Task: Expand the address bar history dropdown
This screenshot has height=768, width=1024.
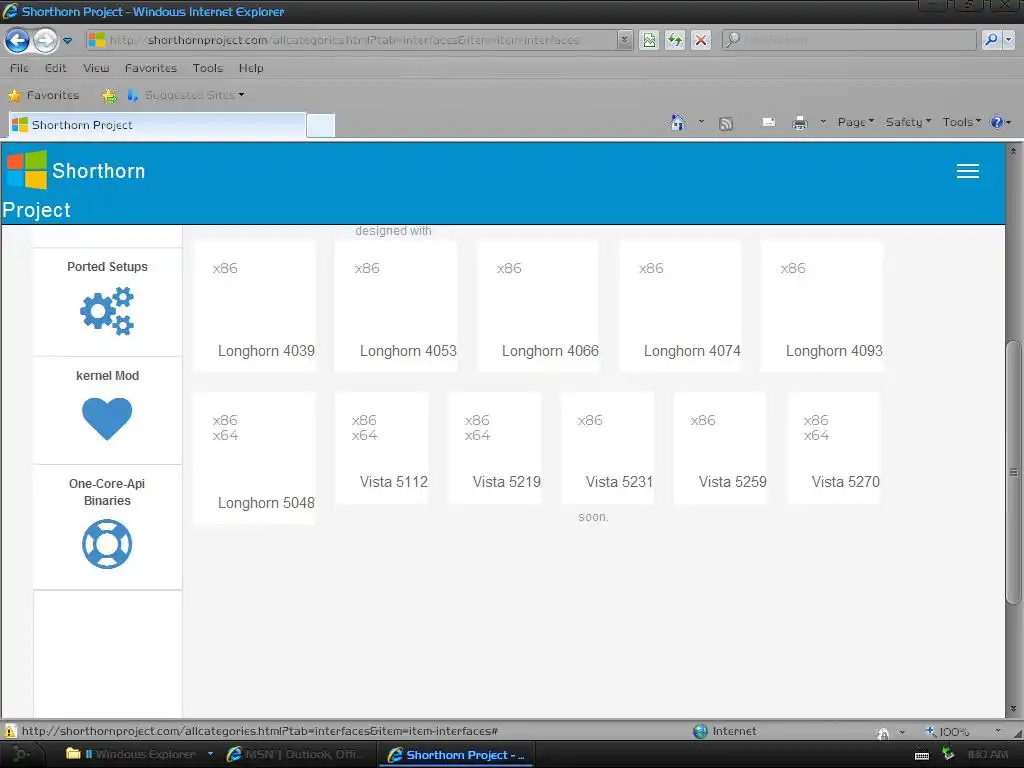Action: 624,40
